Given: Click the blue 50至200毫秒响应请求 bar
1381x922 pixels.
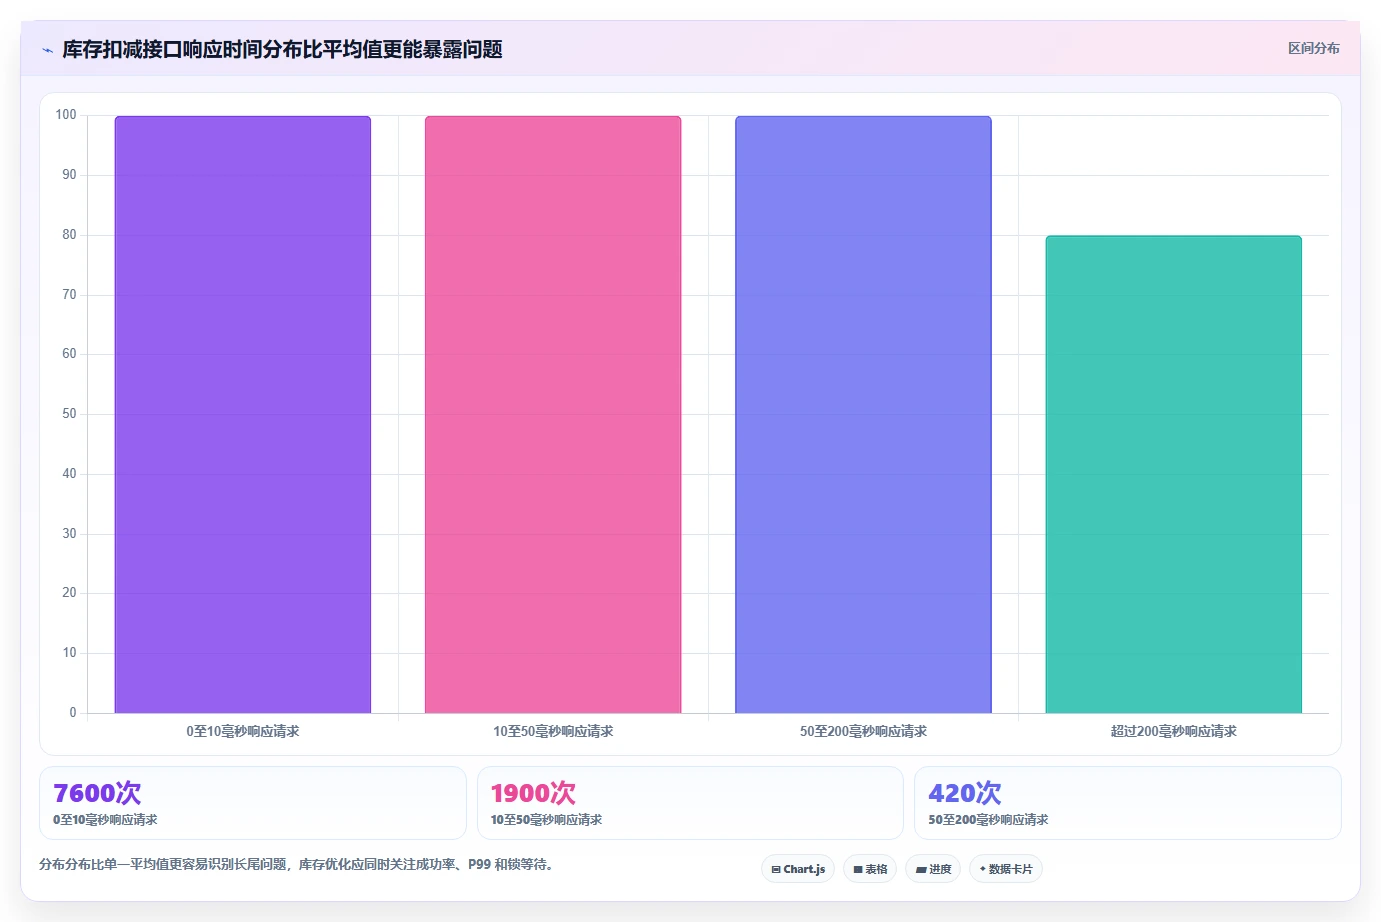Looking at the screenshot, I should [x=863, y=415].
